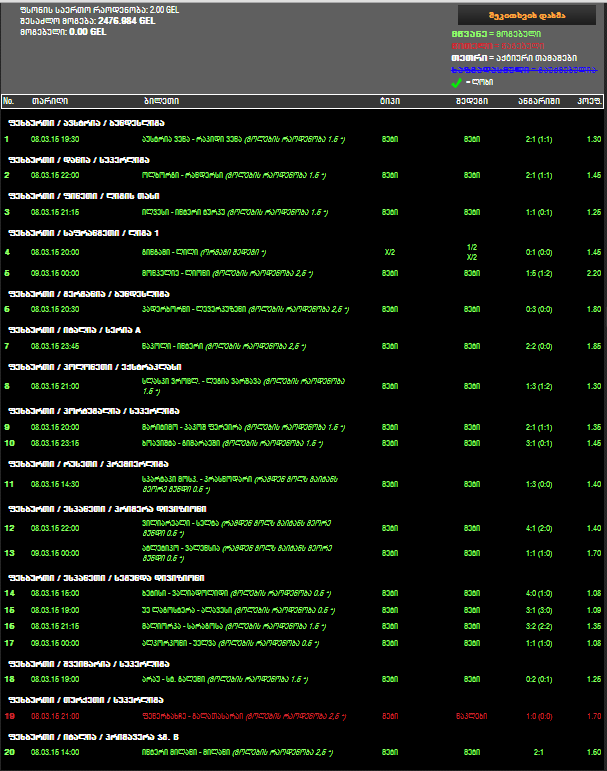This screenshot has height=771, width=607.
Task: Click the 1.85 odds value in row 7
Action: (593, 346)
